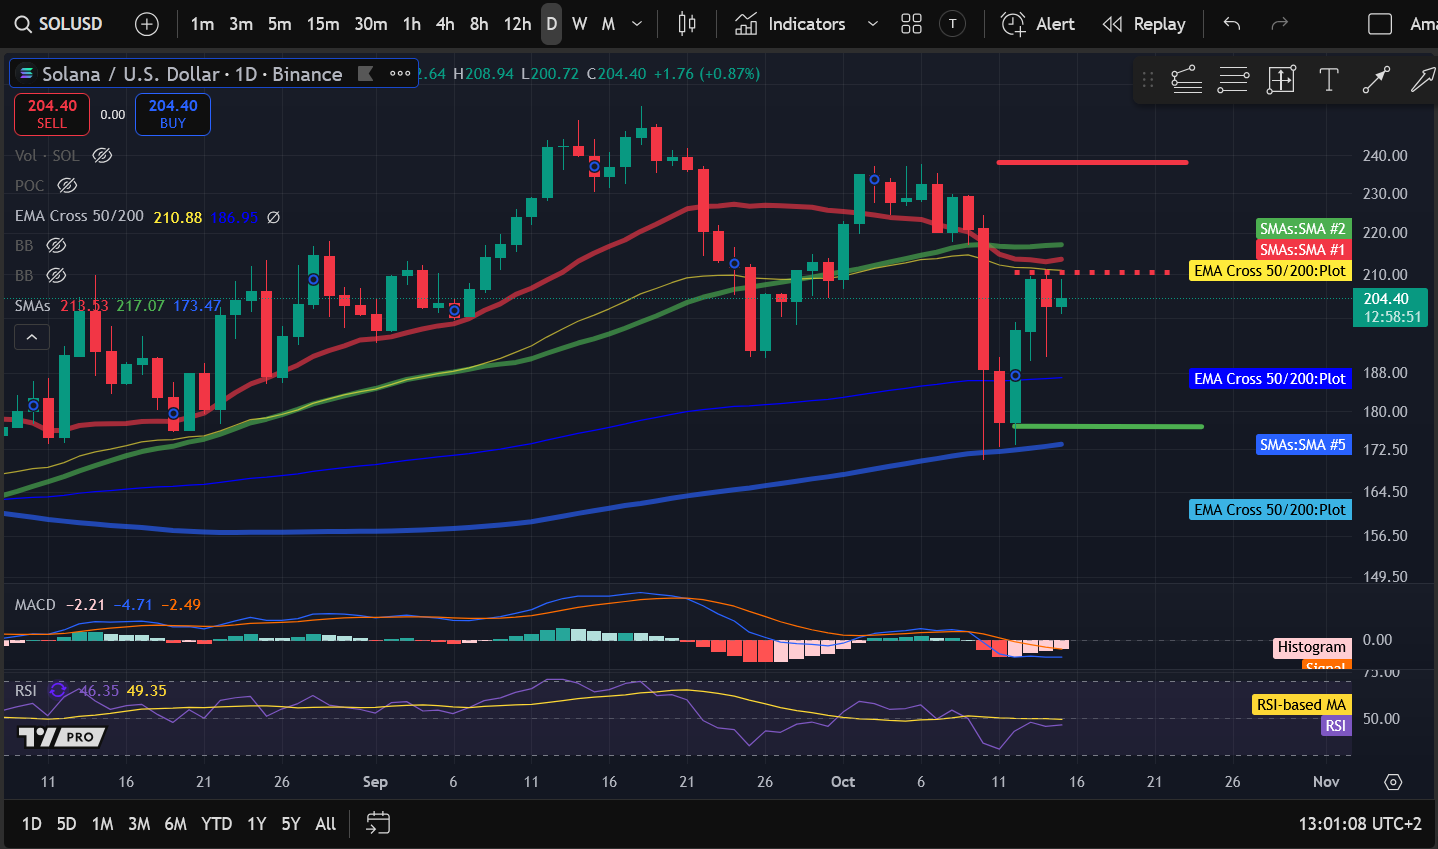Redo the last chart action
The image size is (1438, 849).
[1279, 24]
